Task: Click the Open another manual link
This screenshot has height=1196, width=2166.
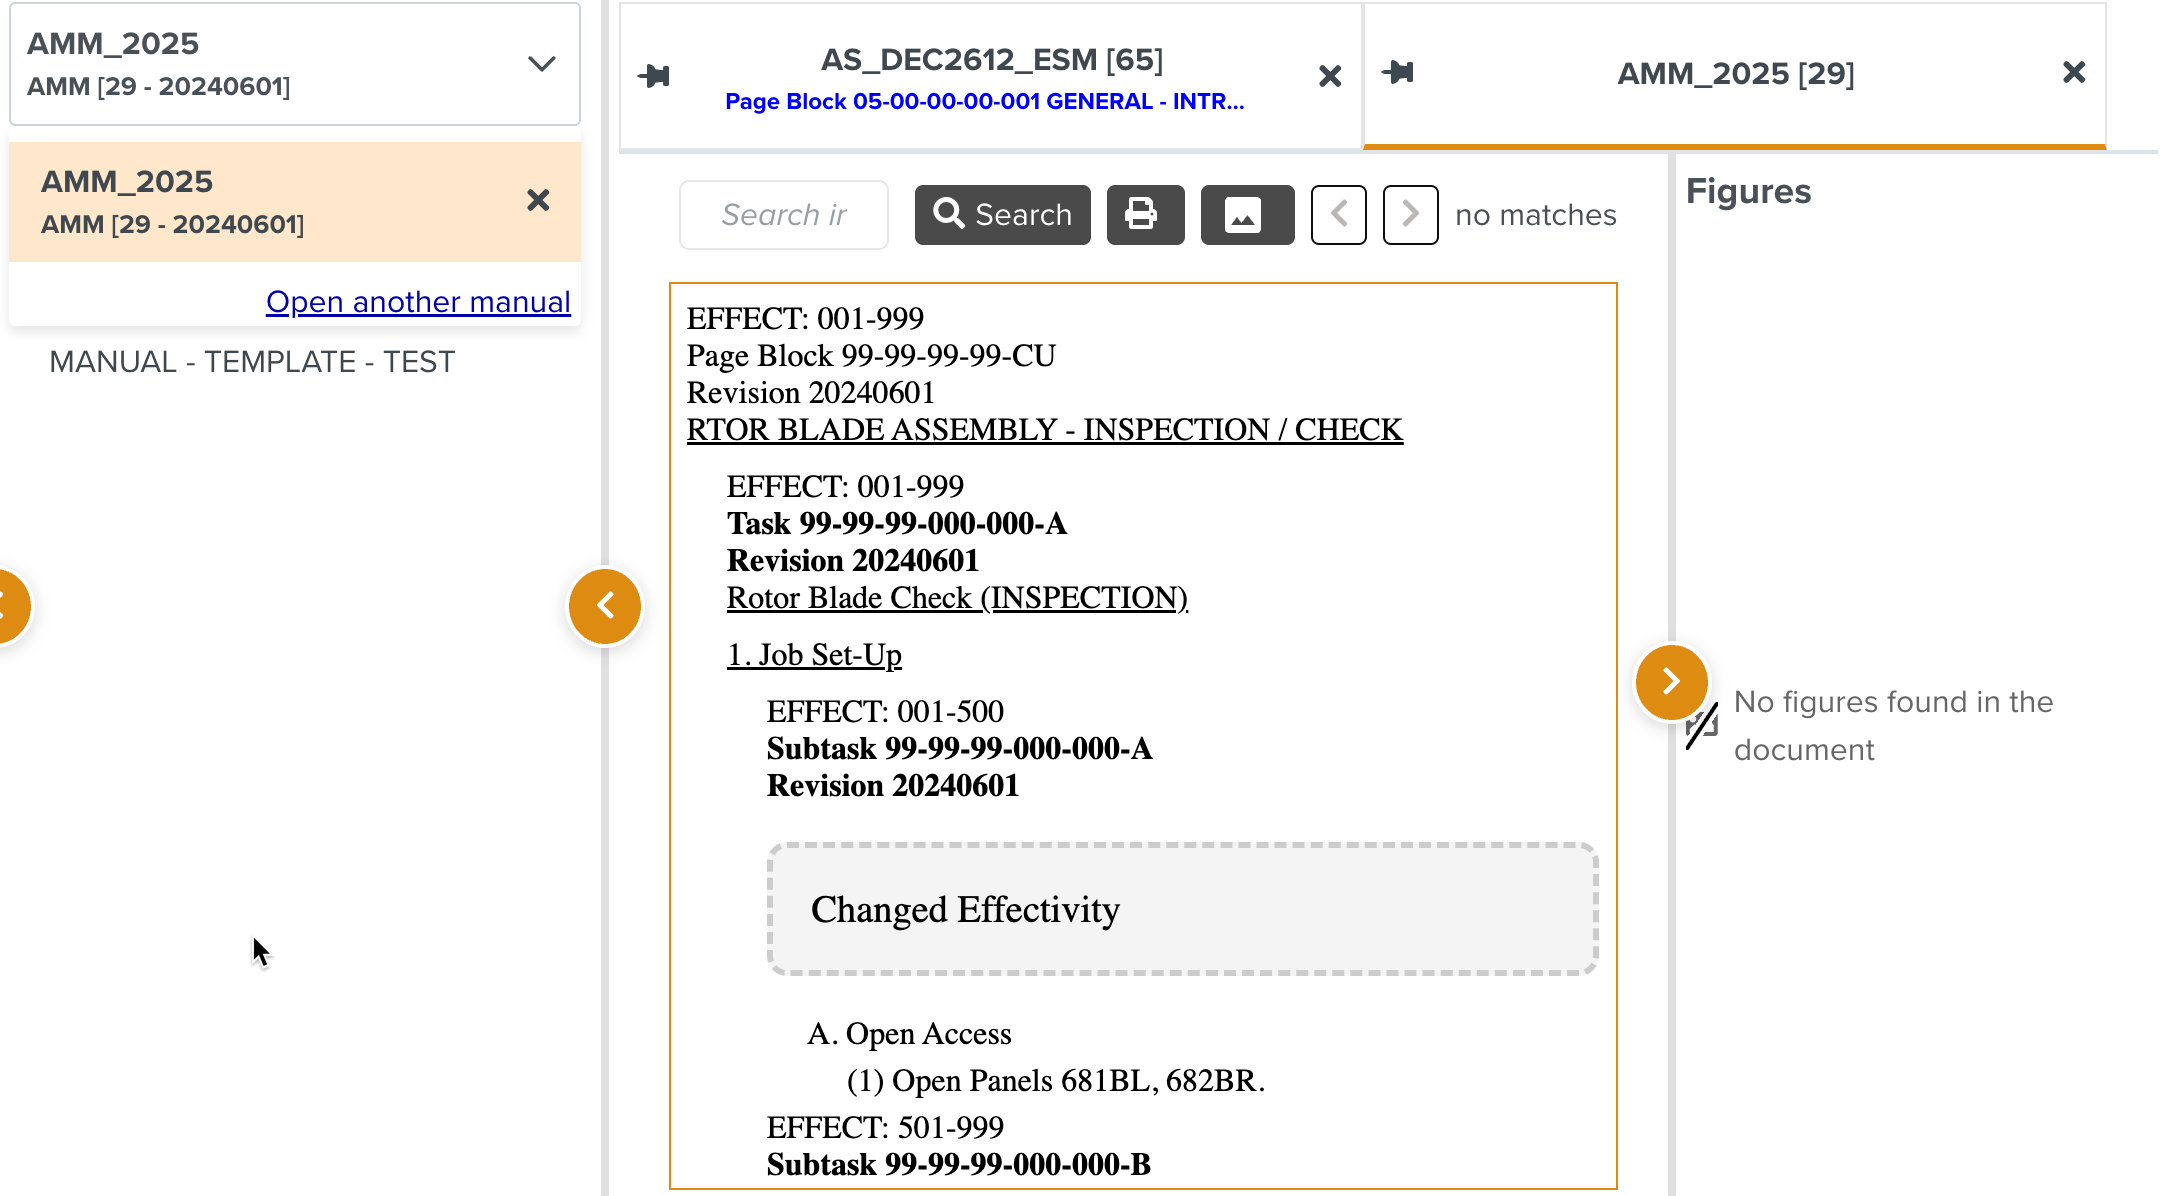Action: click(x=418, y=302)
